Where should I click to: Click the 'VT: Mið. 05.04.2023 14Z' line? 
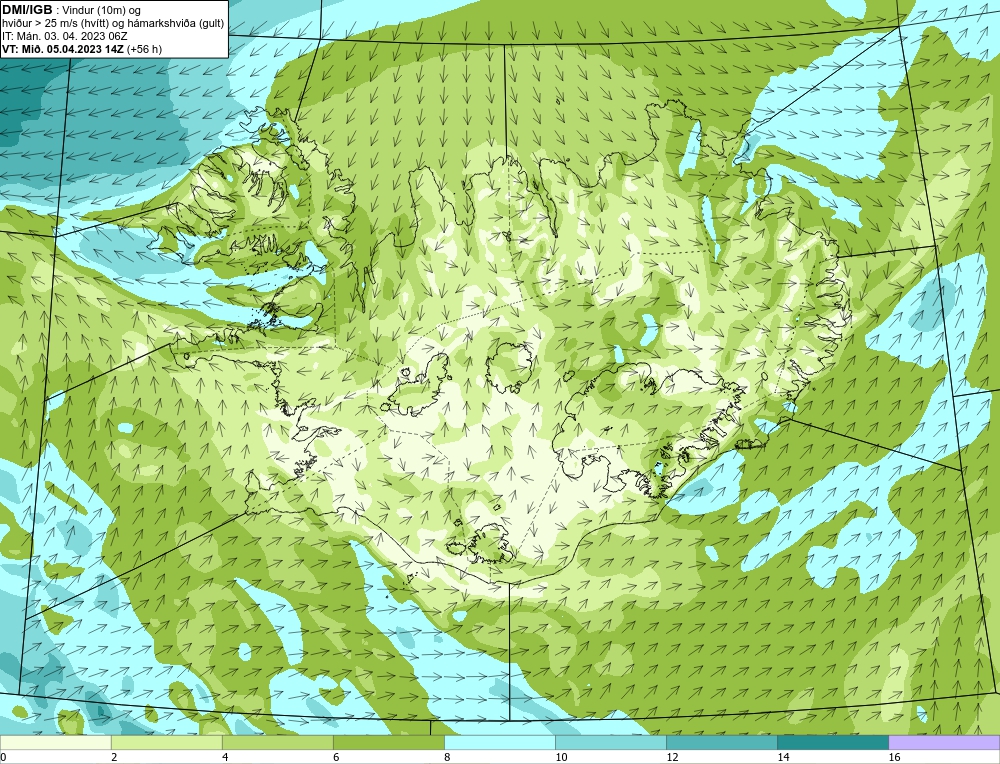(x=82, y=49)
